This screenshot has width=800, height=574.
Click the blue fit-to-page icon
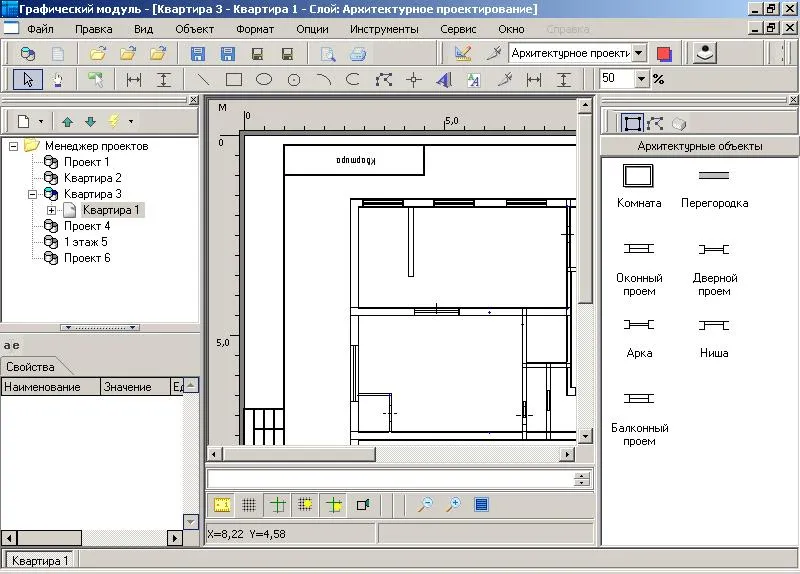pyautogui.click(x=482, y=505)
